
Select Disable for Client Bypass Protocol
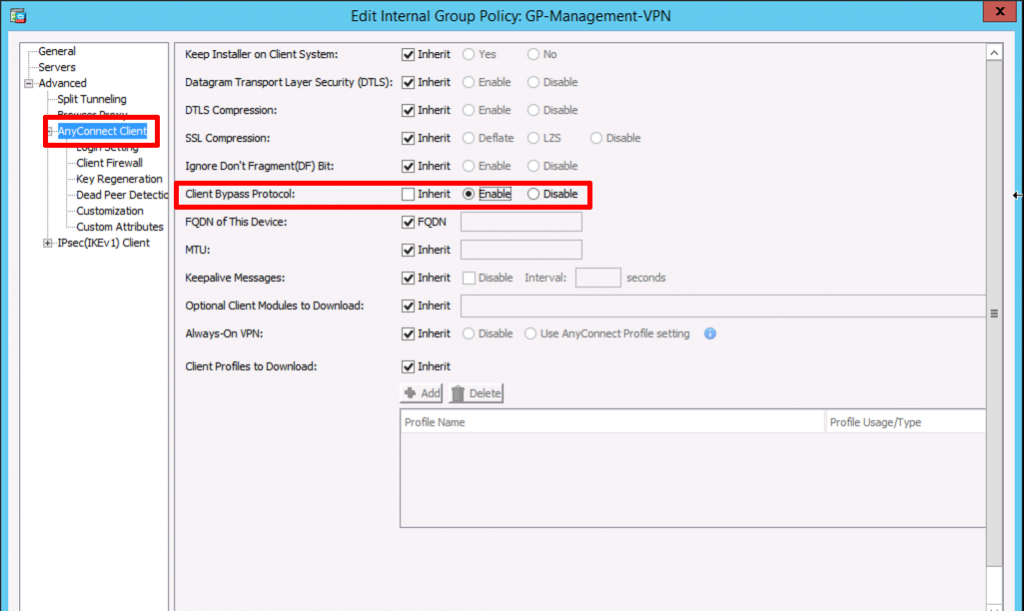(x=534, y=194)
